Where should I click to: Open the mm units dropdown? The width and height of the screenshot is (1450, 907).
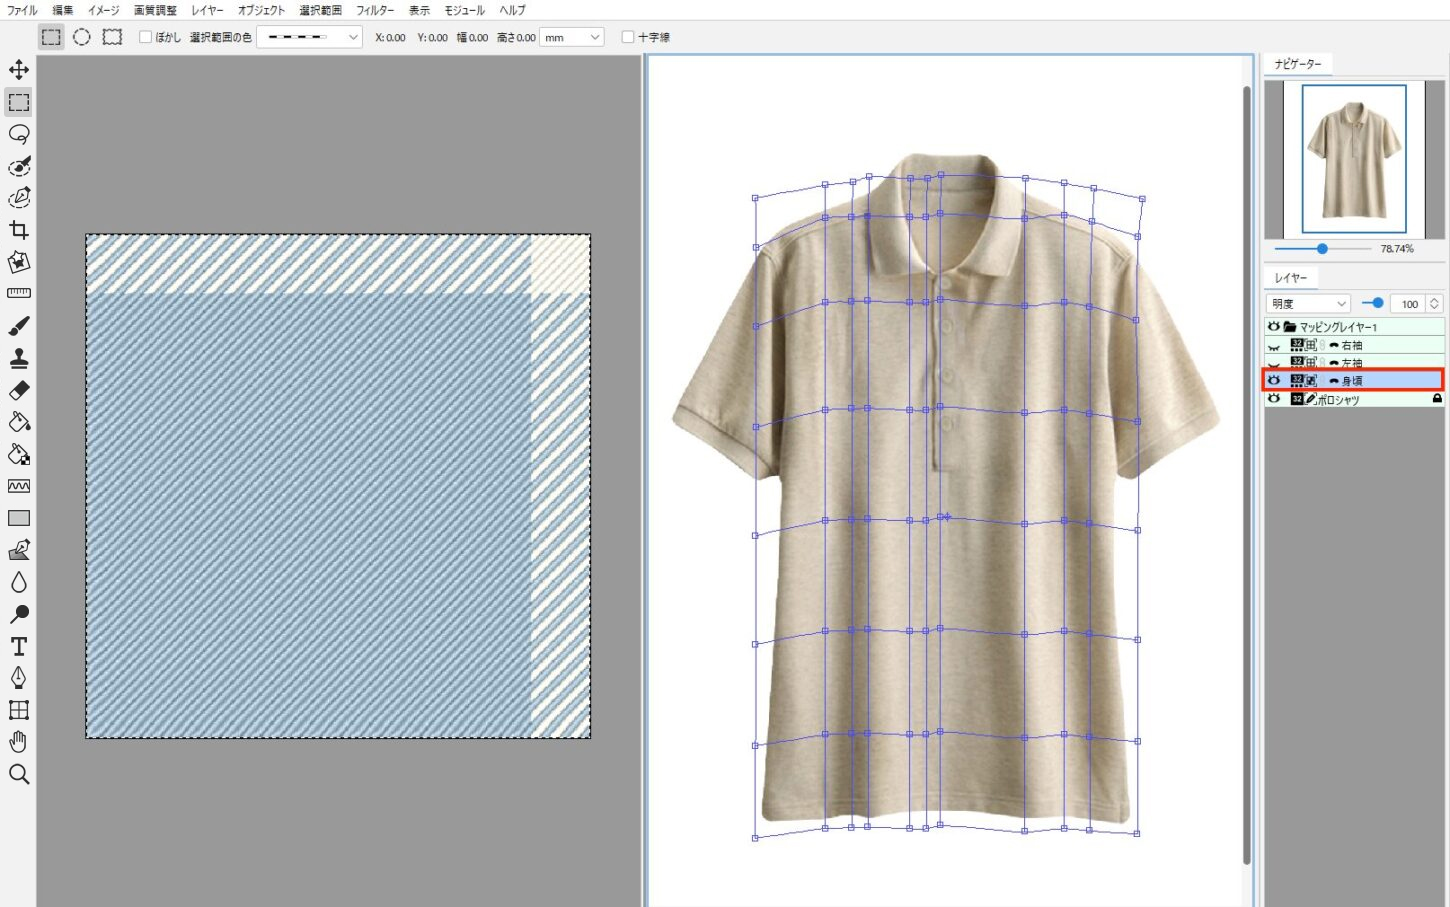(x=572, y=37)
